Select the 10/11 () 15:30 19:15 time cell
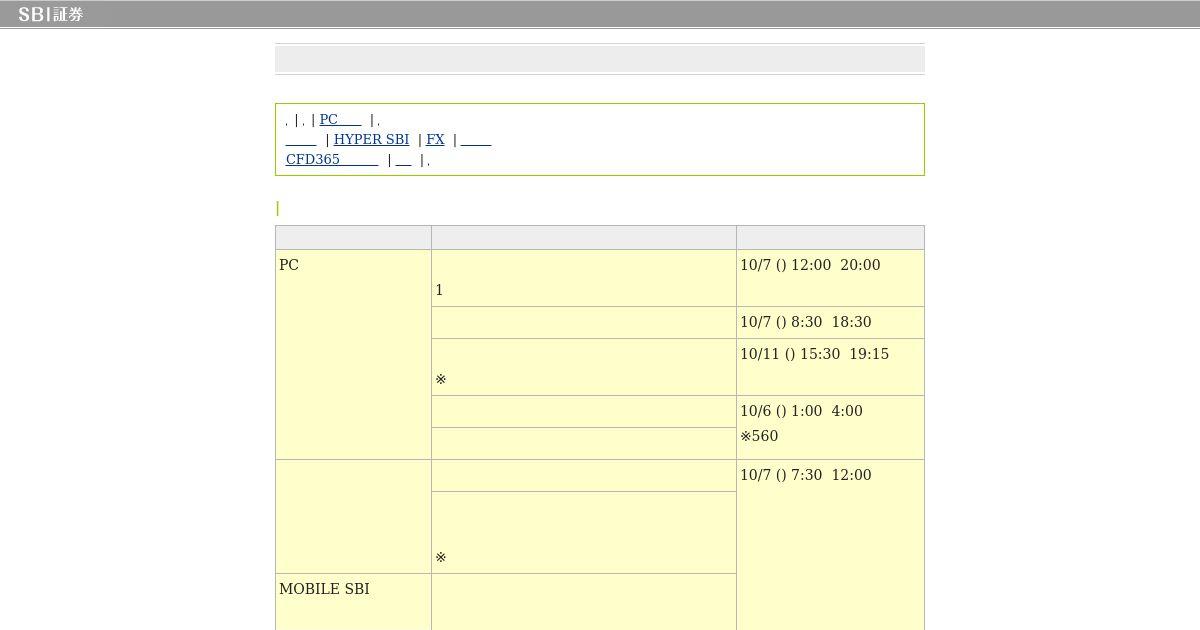The height and width of the screenshot is (630, 1200). click(830, 367)
